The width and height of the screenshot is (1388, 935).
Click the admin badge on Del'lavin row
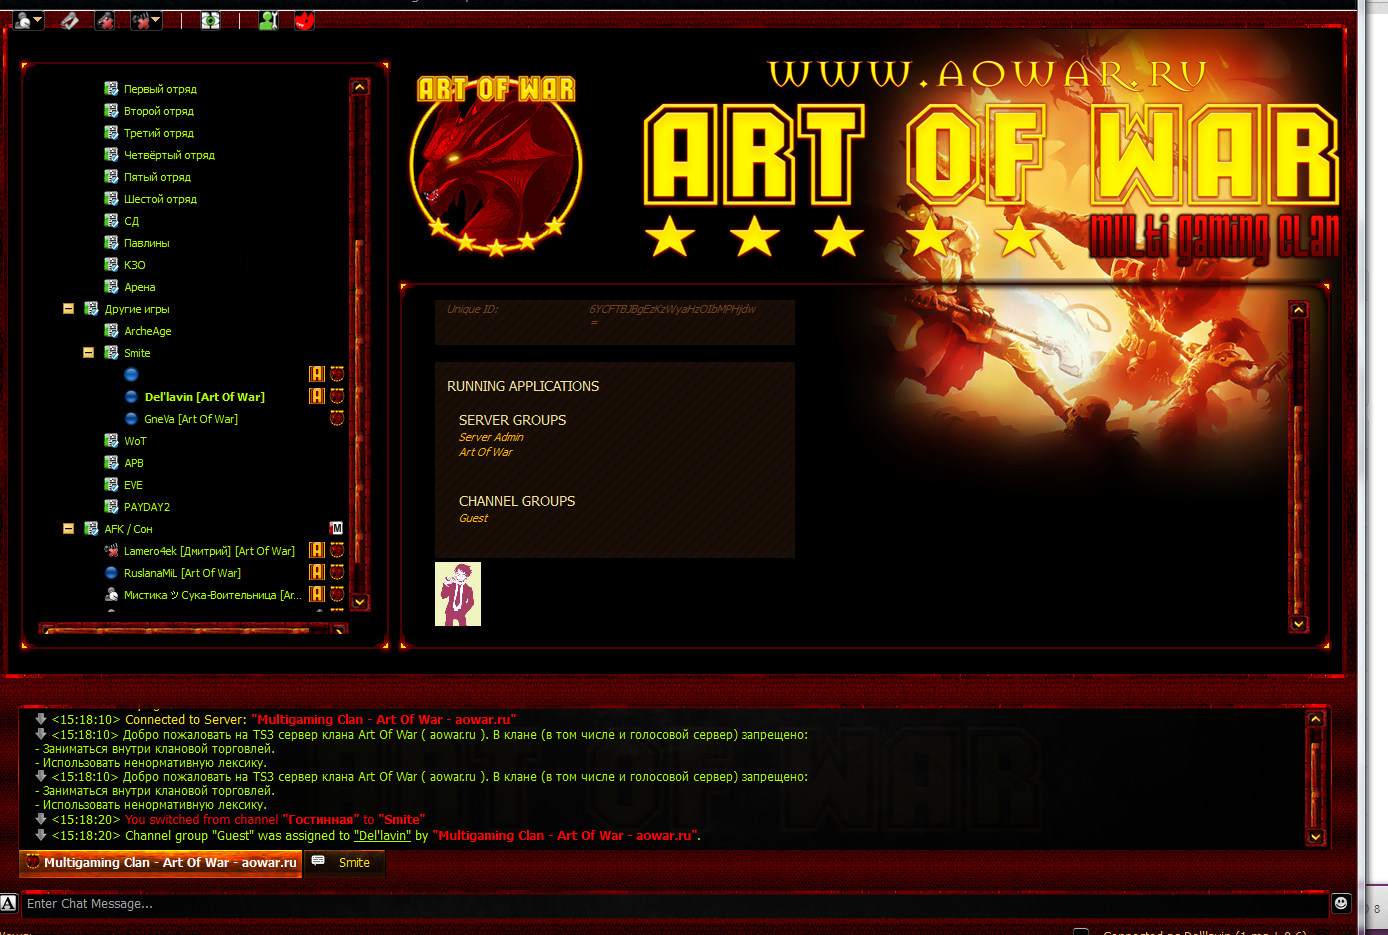click(317, 396)
